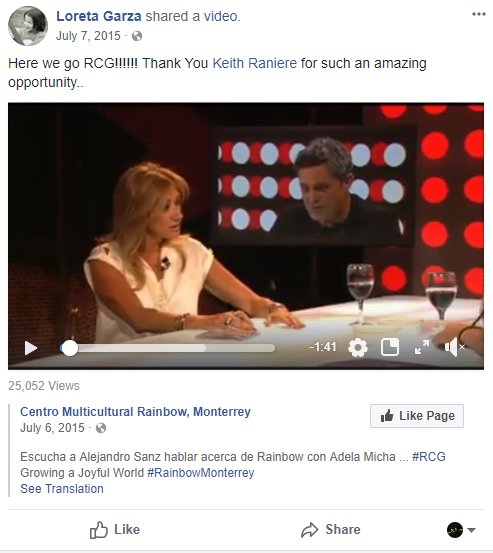Click Loreta Garza profile picture

pyautogui.click(x=28, y=26)
